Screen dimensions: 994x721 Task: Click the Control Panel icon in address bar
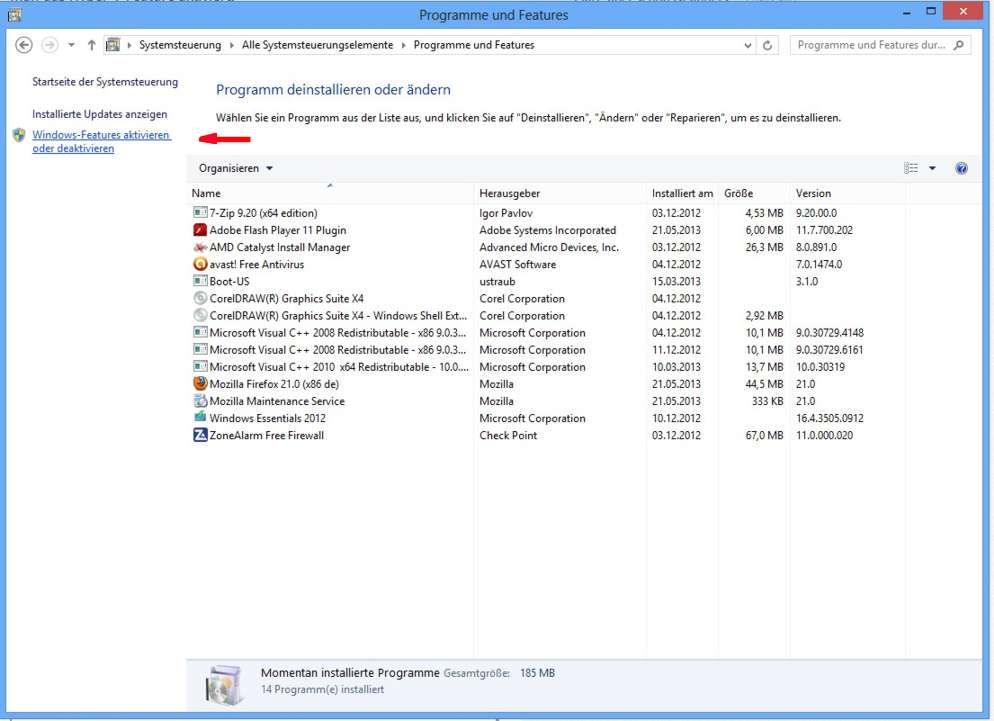113,45
